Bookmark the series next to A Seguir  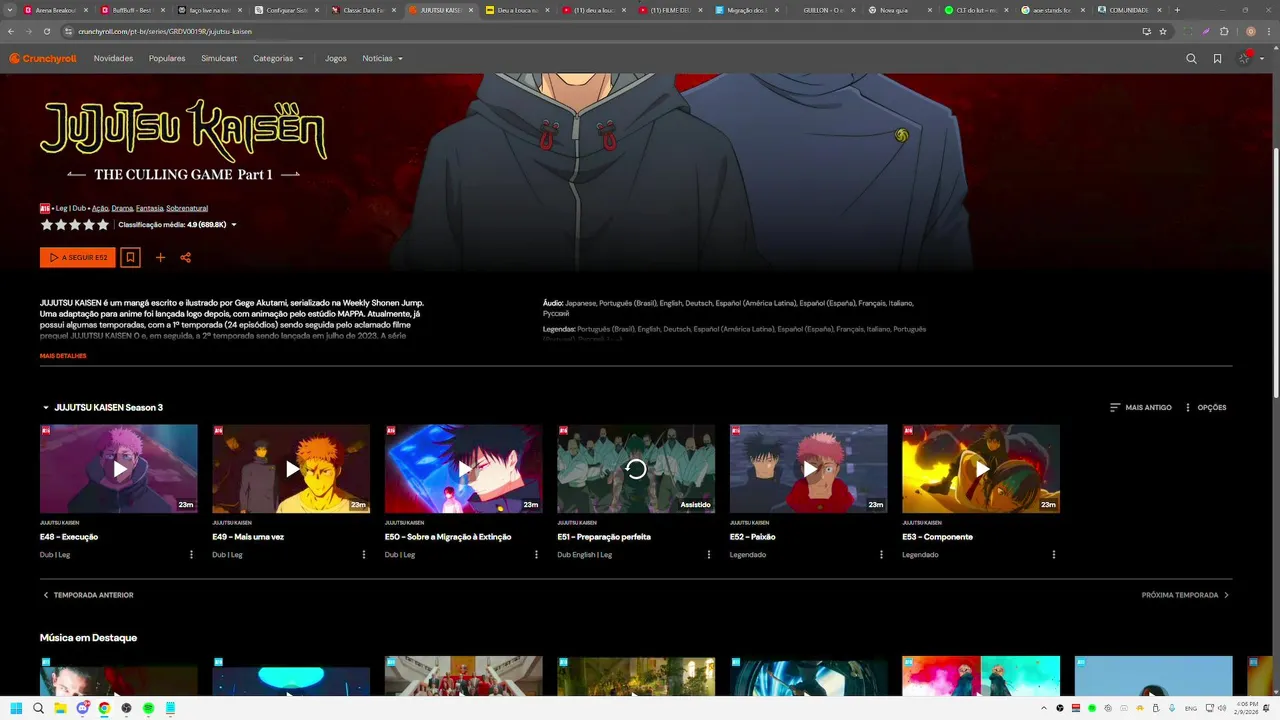(130, 258)
